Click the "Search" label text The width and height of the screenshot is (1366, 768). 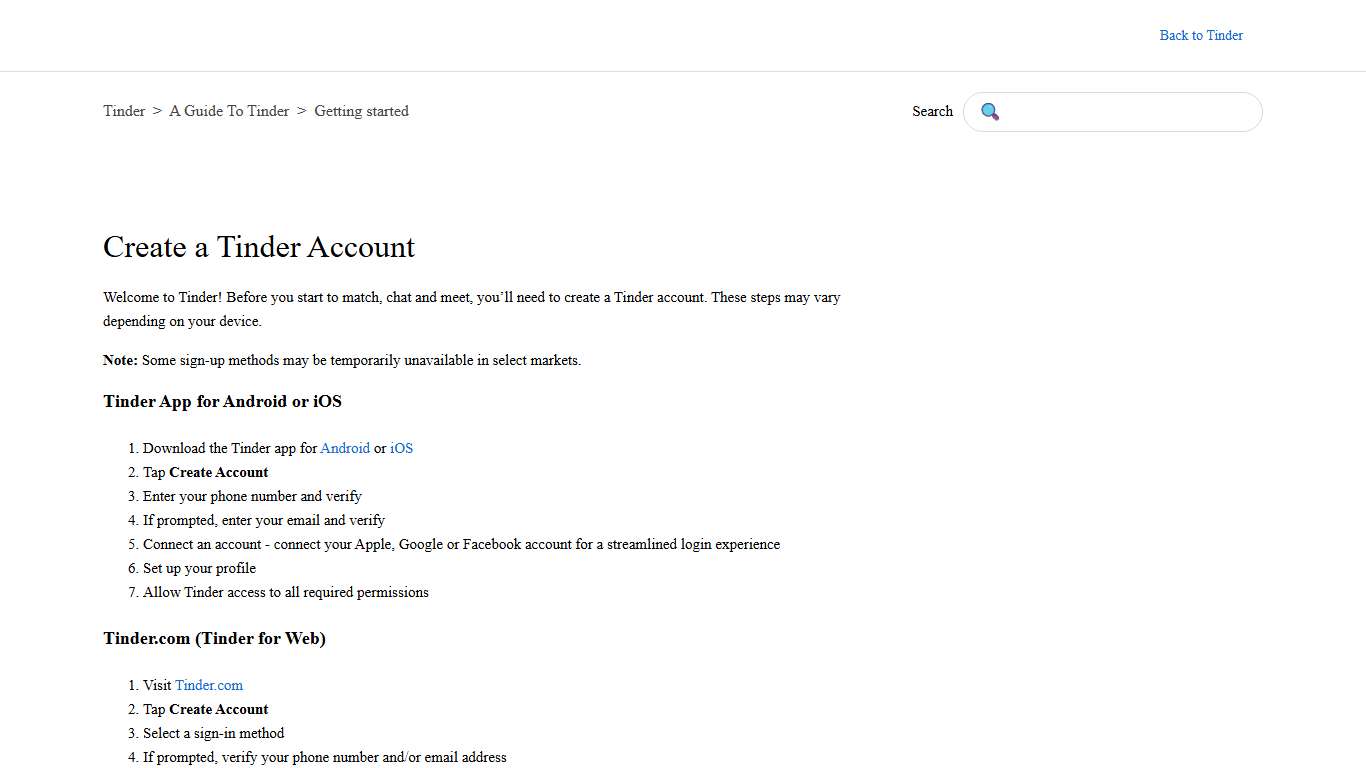click(932, 111)
